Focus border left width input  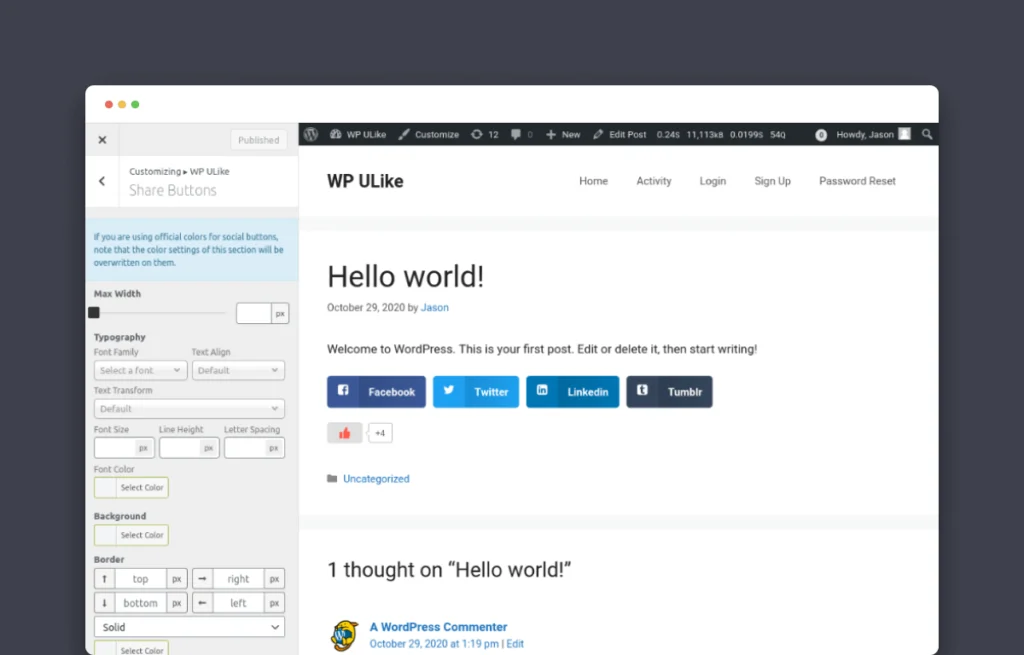pyautogui.click(x=238, y=603)
